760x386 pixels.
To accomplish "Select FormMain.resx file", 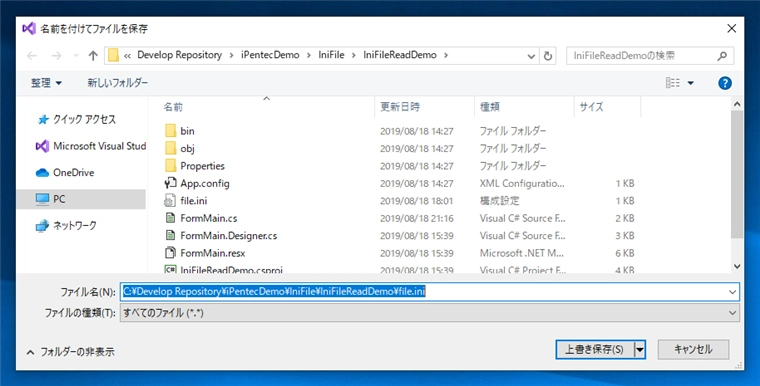I will click(213, 253).
